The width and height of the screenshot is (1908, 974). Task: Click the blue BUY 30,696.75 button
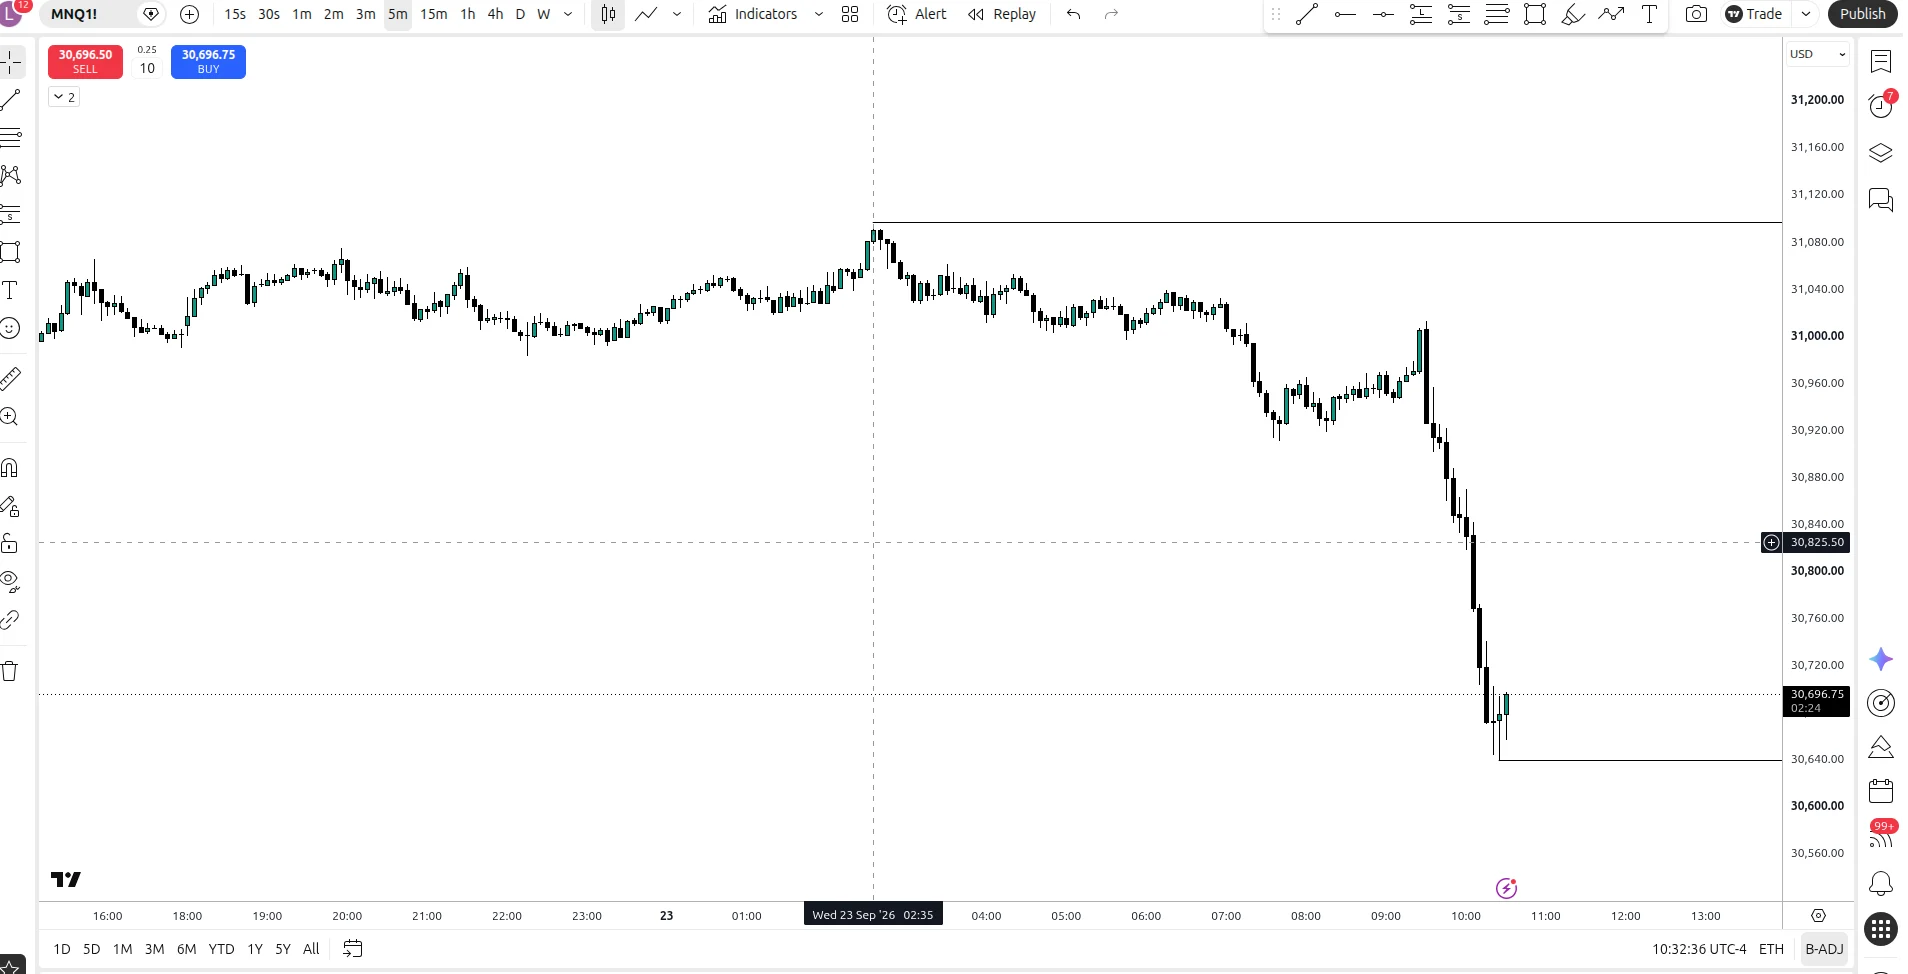pos(208,61)
